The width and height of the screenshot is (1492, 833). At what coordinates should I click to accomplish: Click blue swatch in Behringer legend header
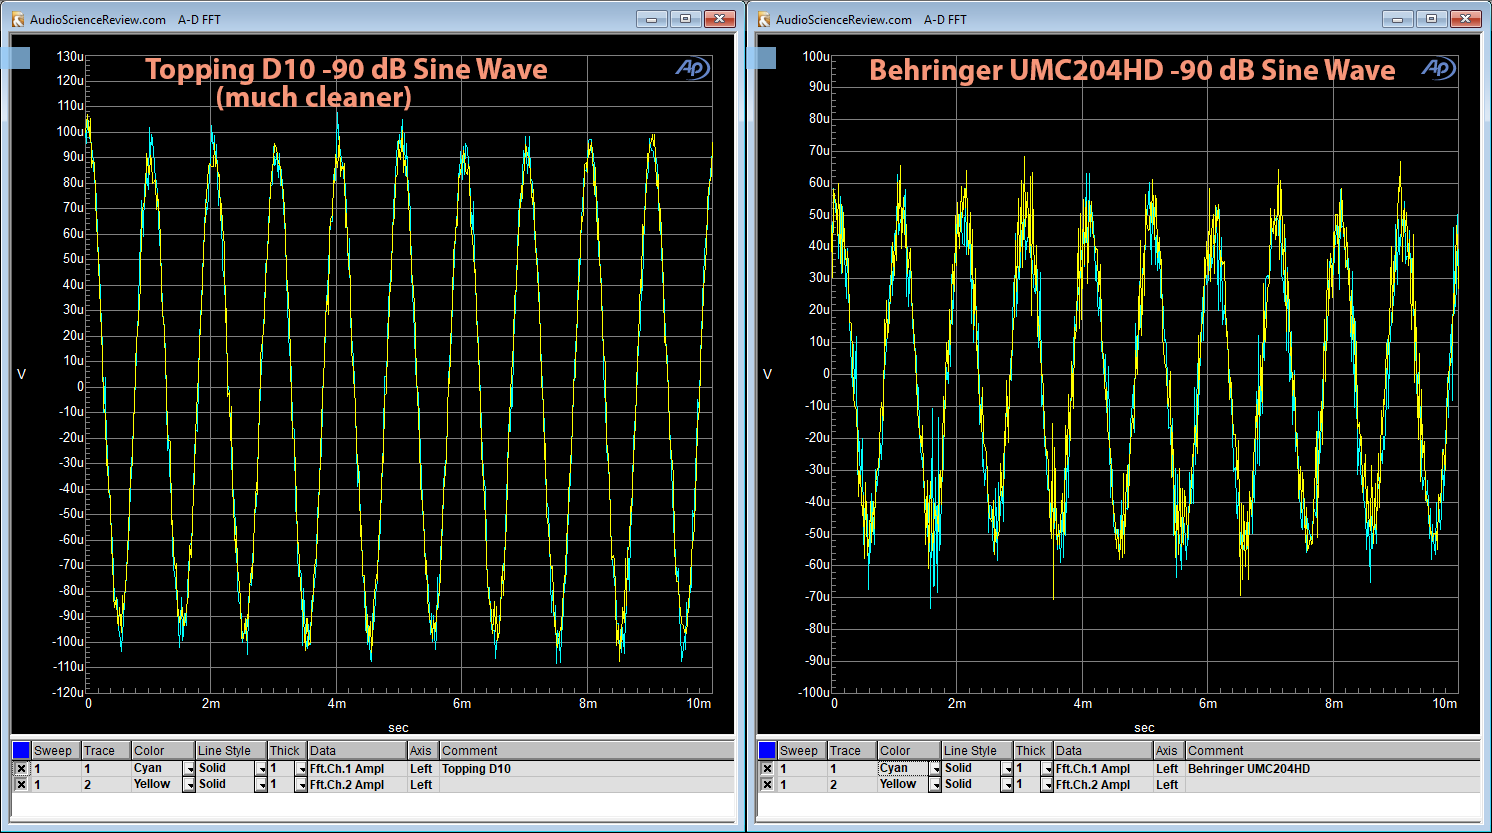[767, 750]
